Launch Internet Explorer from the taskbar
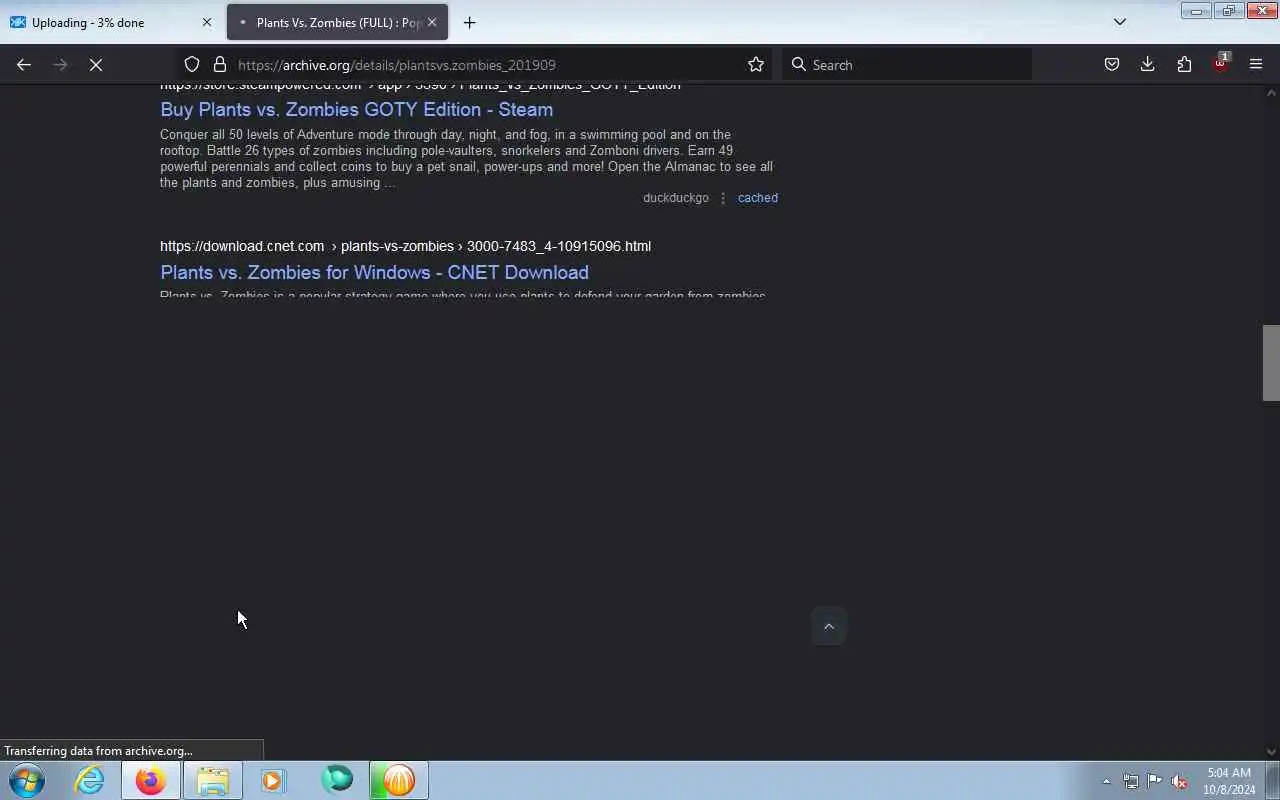 (x=90, y=780)
